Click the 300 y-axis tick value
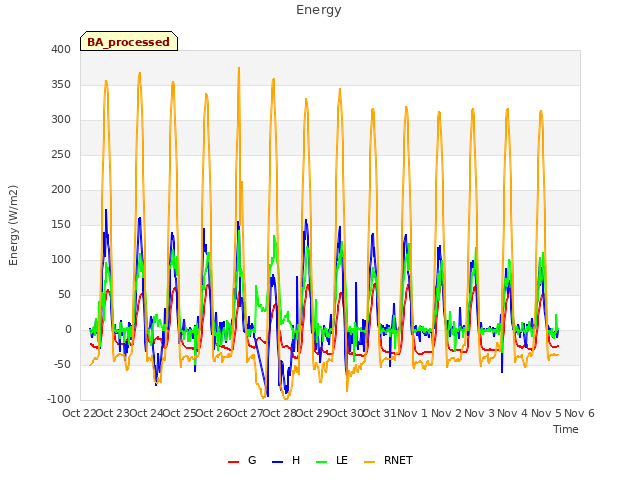The height and width of the screenshot is (480, 640). pos(61,120)
